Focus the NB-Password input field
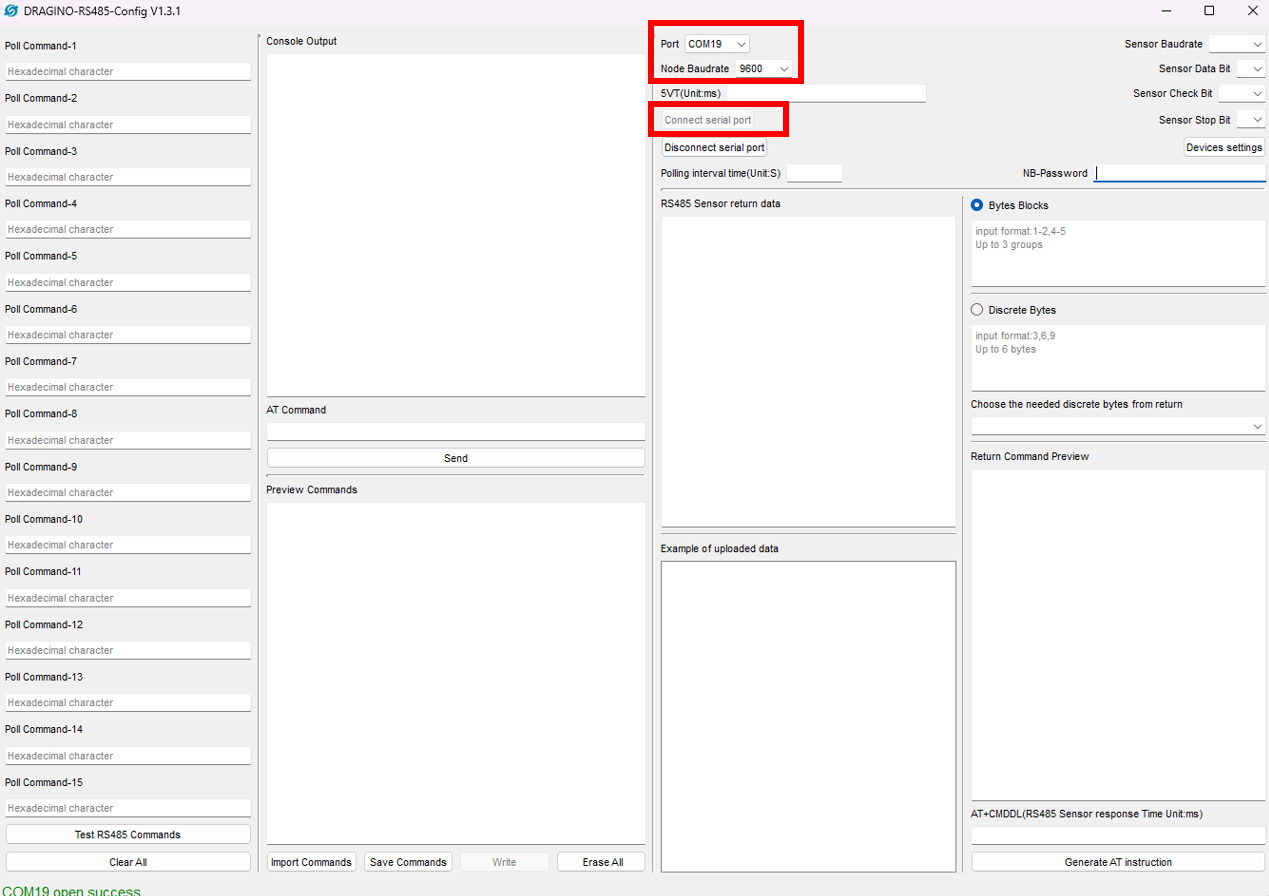Viewport: 1269px width, 896px height. [1180, 172]
